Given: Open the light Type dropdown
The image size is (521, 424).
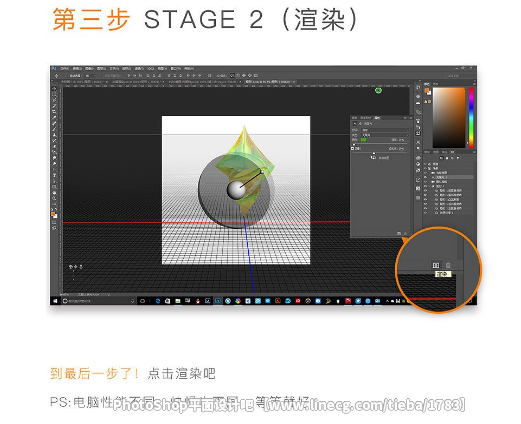Looking at the screenshot, I should [x=385, y=135].
